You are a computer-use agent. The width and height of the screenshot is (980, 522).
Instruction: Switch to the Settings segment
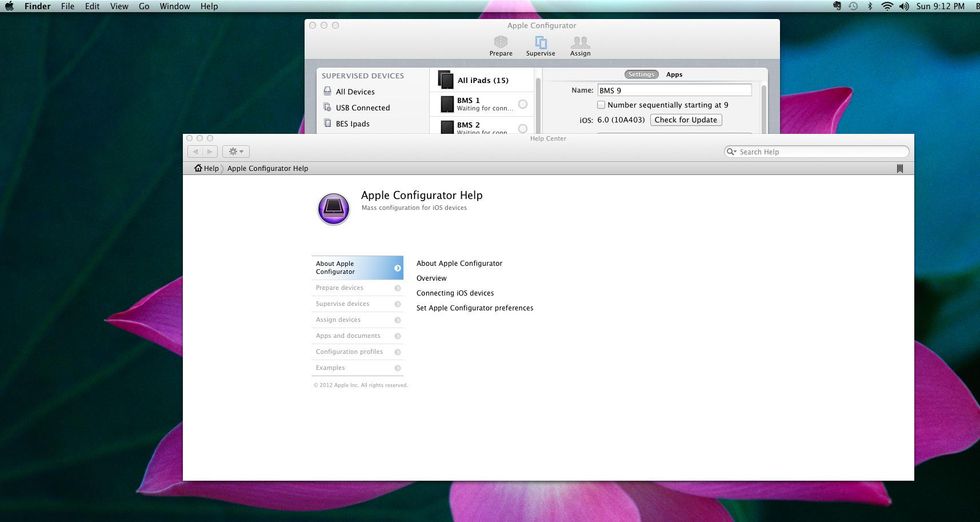(641, 74)
